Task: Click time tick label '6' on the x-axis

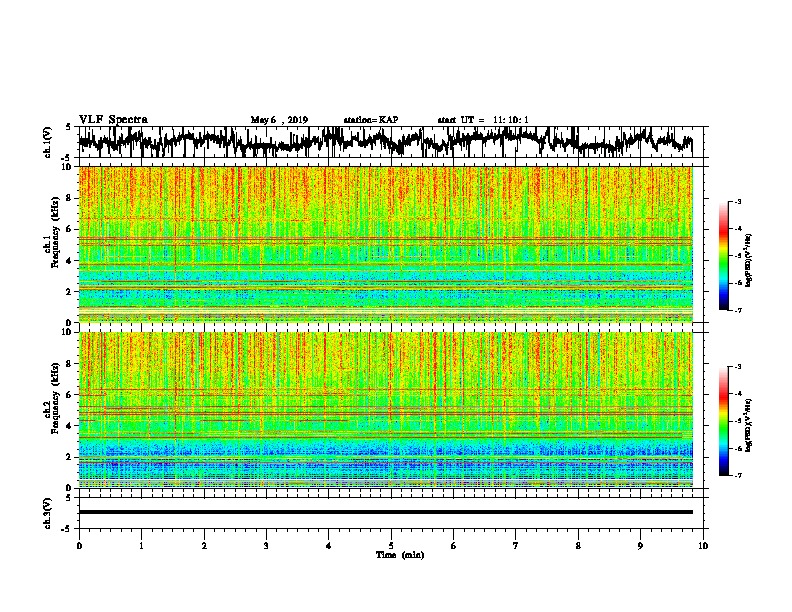Action: coord(454,546)
